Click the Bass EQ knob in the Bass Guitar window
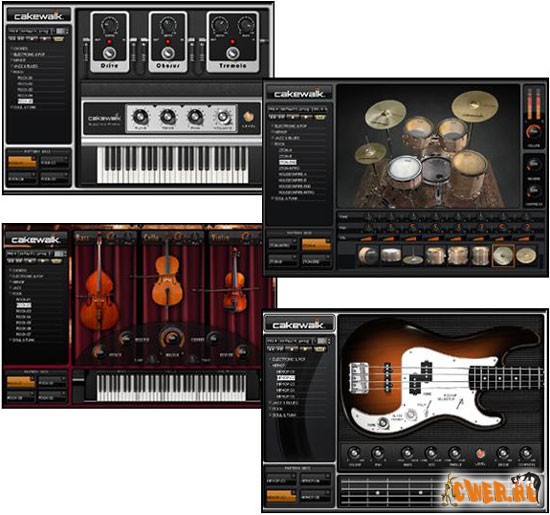550x515 pixels. [407, 453]
